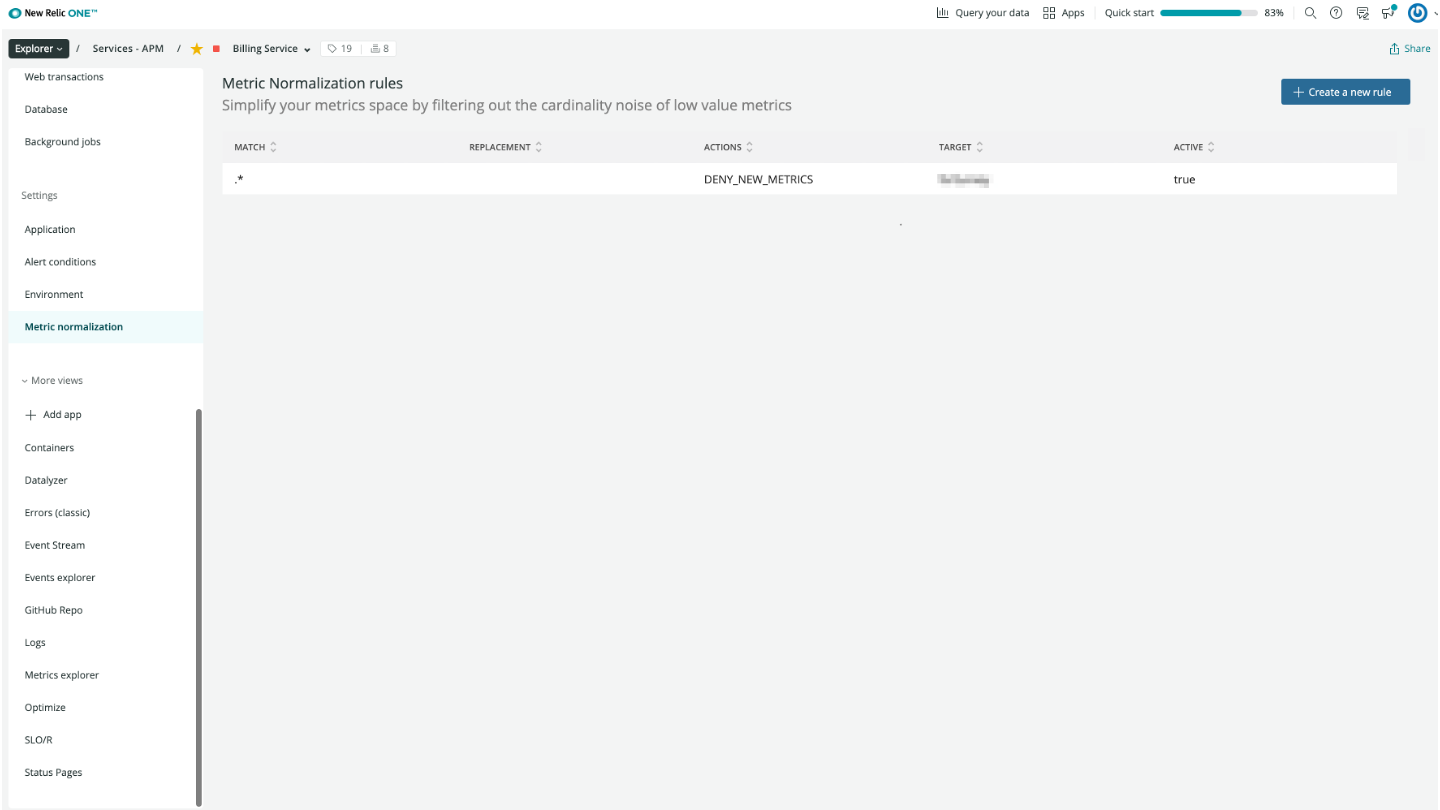
Task: Click the Quick start progress bar
Action: [x=1208, y=14]
